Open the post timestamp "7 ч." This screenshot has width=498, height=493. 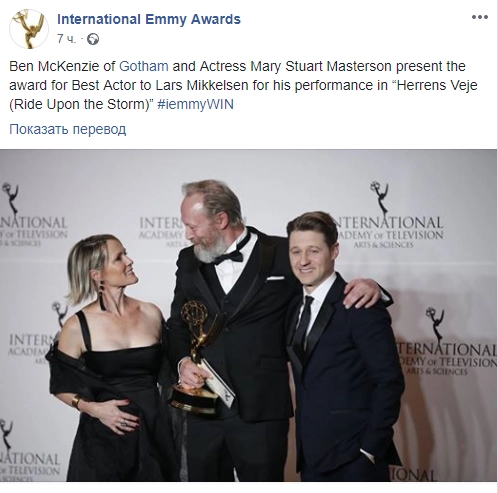point(66,39)
